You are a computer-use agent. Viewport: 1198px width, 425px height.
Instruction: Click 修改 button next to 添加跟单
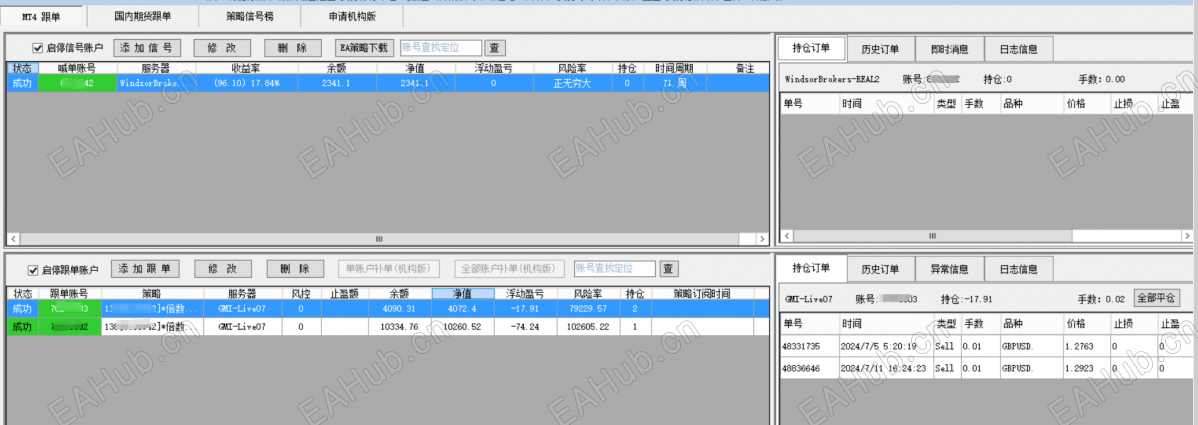(222, 269)
